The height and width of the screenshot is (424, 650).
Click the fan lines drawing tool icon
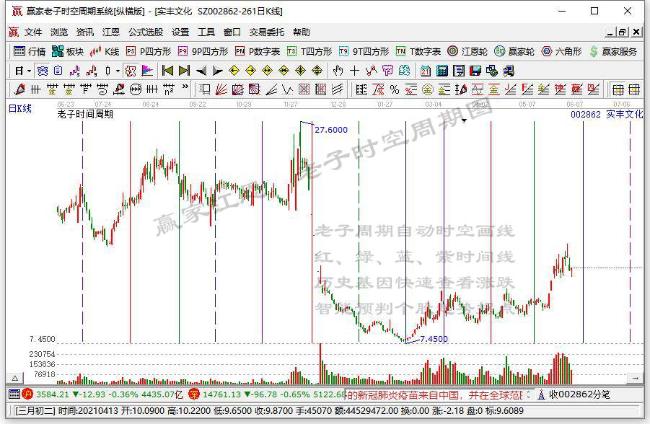click(x=221, y=89)
